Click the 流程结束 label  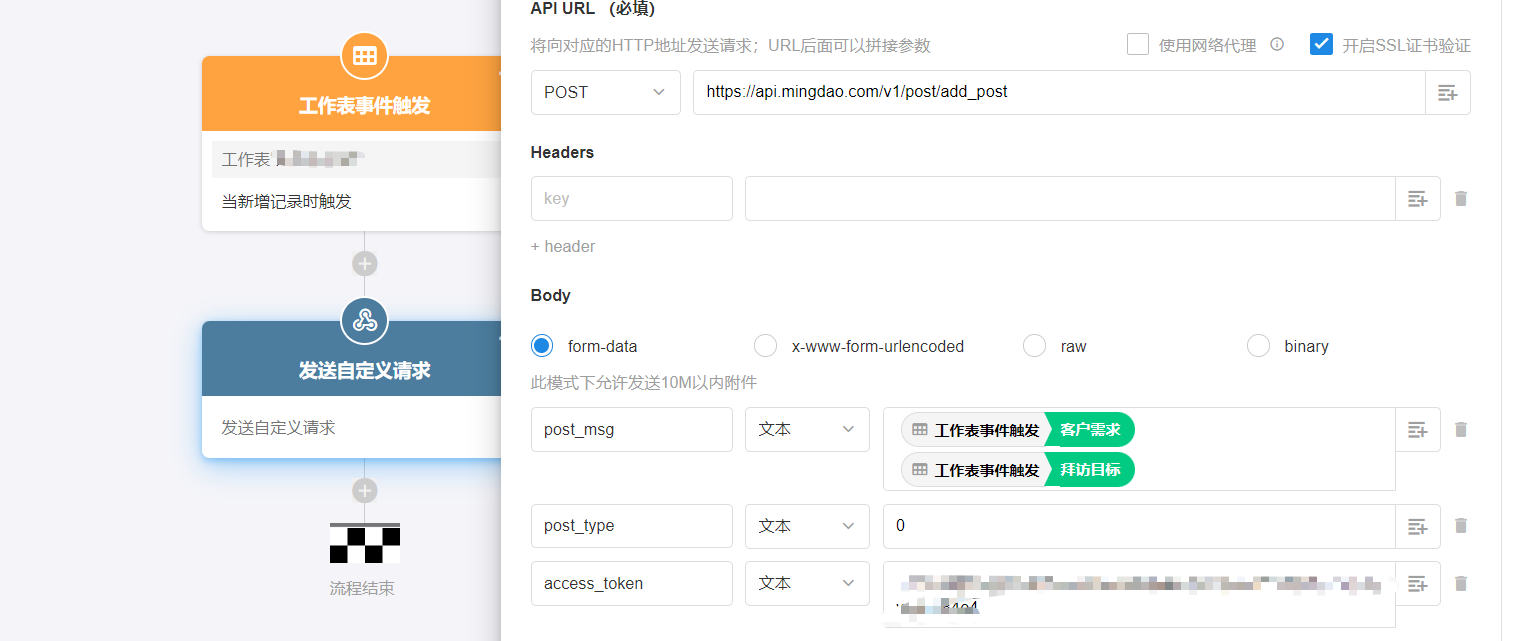[362, 588]
